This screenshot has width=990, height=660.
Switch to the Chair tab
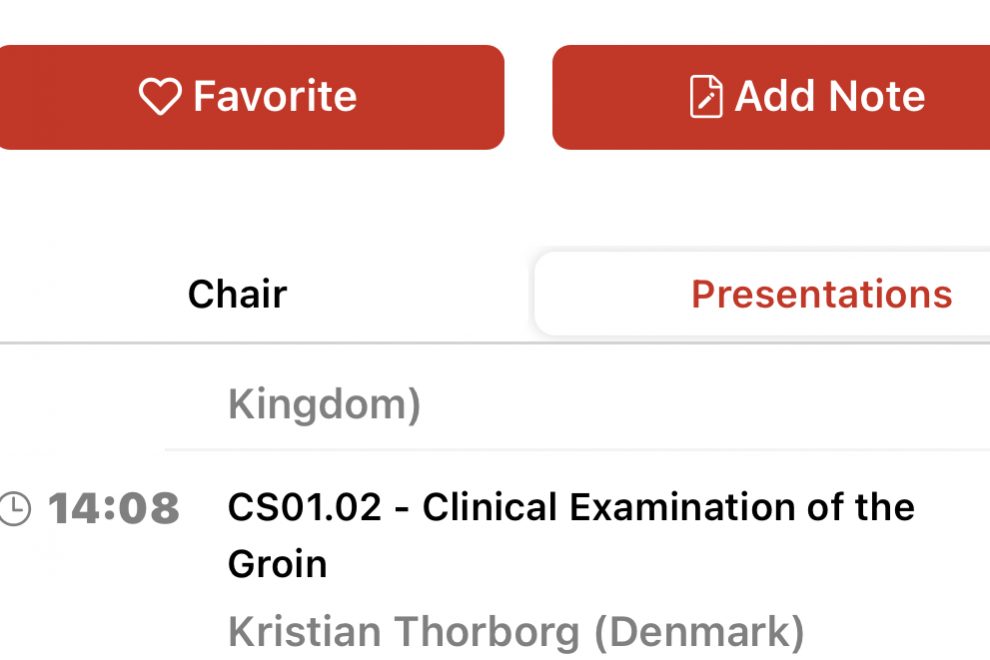237,294
